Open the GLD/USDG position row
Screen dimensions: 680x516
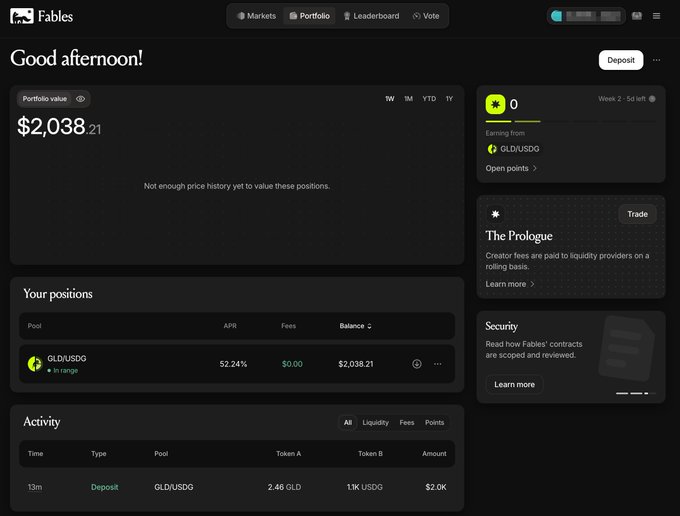[x=237, y=364]
